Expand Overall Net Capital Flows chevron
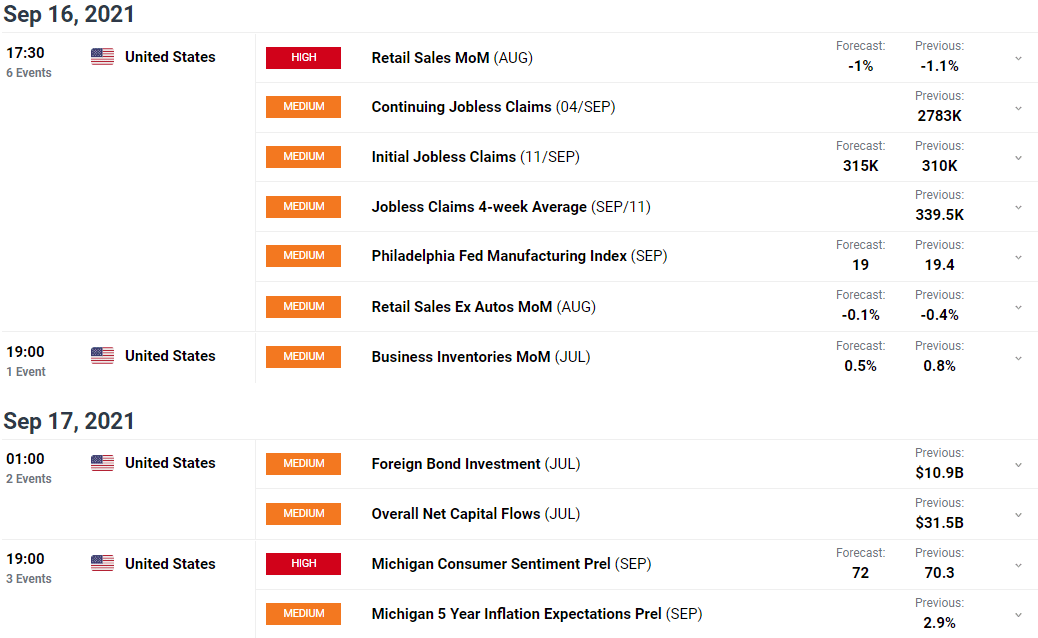The width and height of the screenshot is (1038, 638). 1018,514
